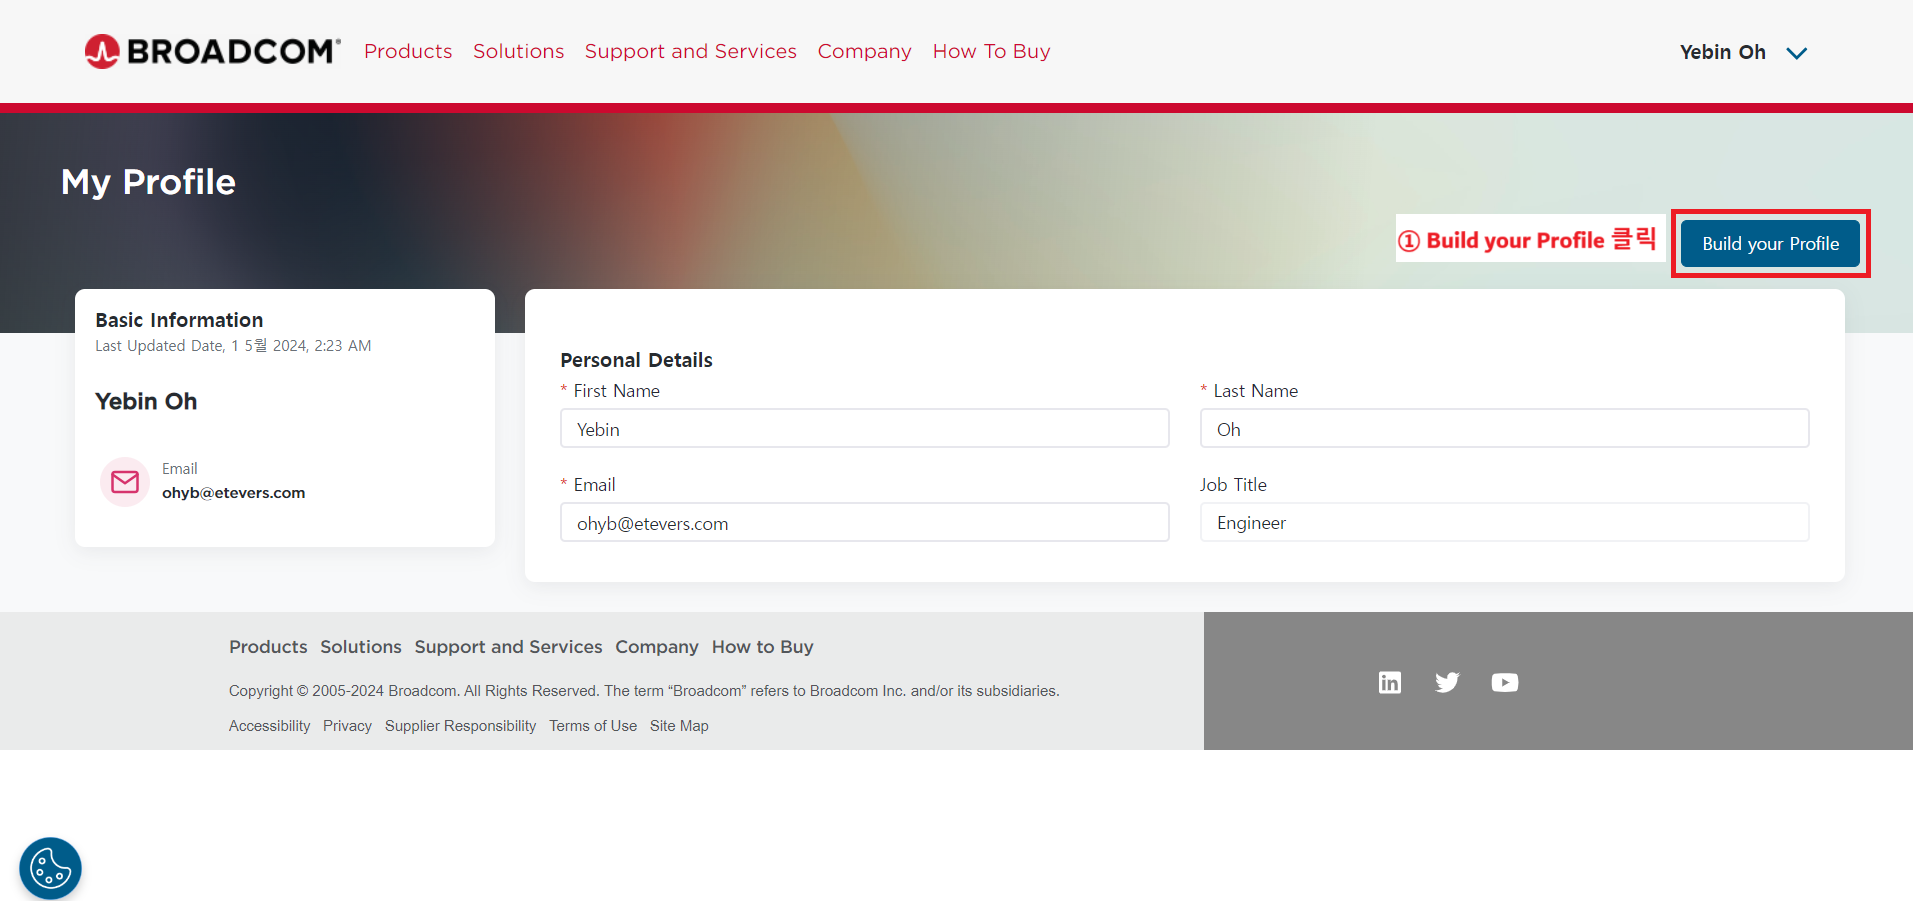Click the Broadcom logo

point(212,51)
